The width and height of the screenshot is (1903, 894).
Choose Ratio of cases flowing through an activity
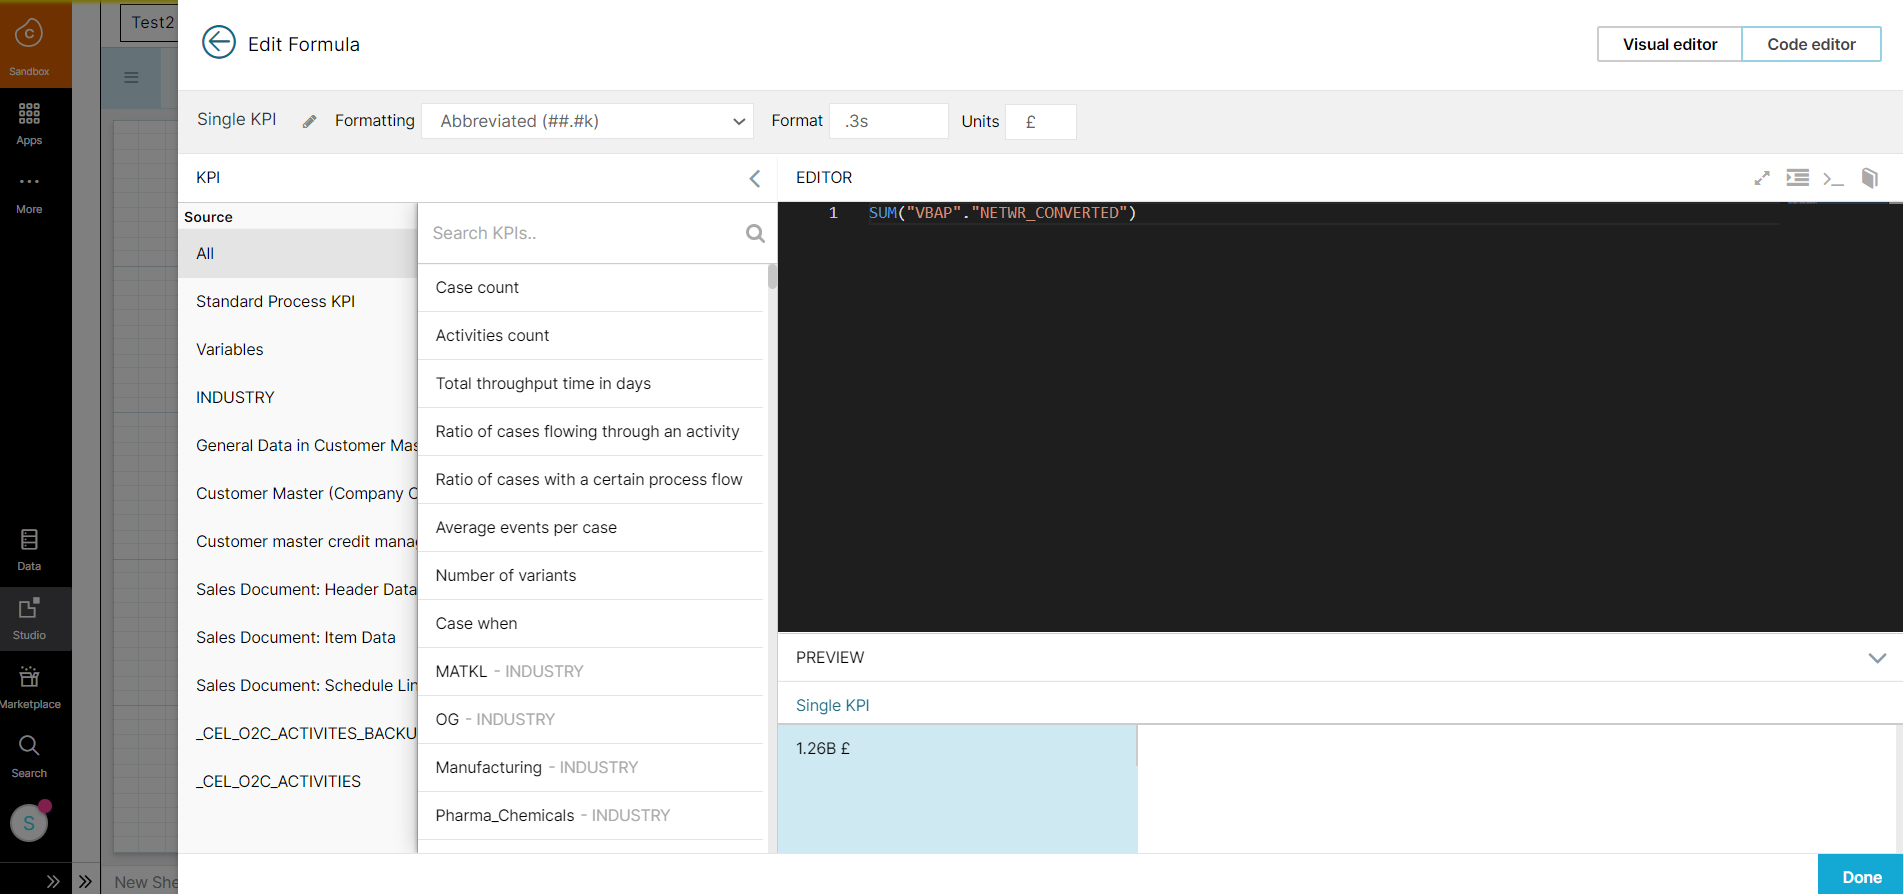pos(591,431)
